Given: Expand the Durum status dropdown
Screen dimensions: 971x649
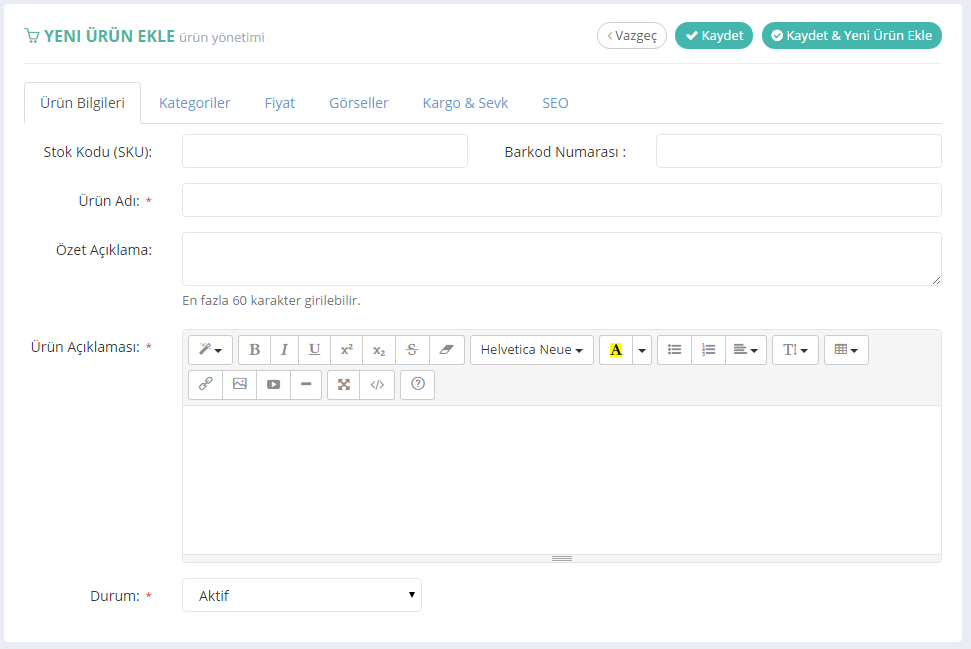Looking at the screenshot, I should [301, 595].
